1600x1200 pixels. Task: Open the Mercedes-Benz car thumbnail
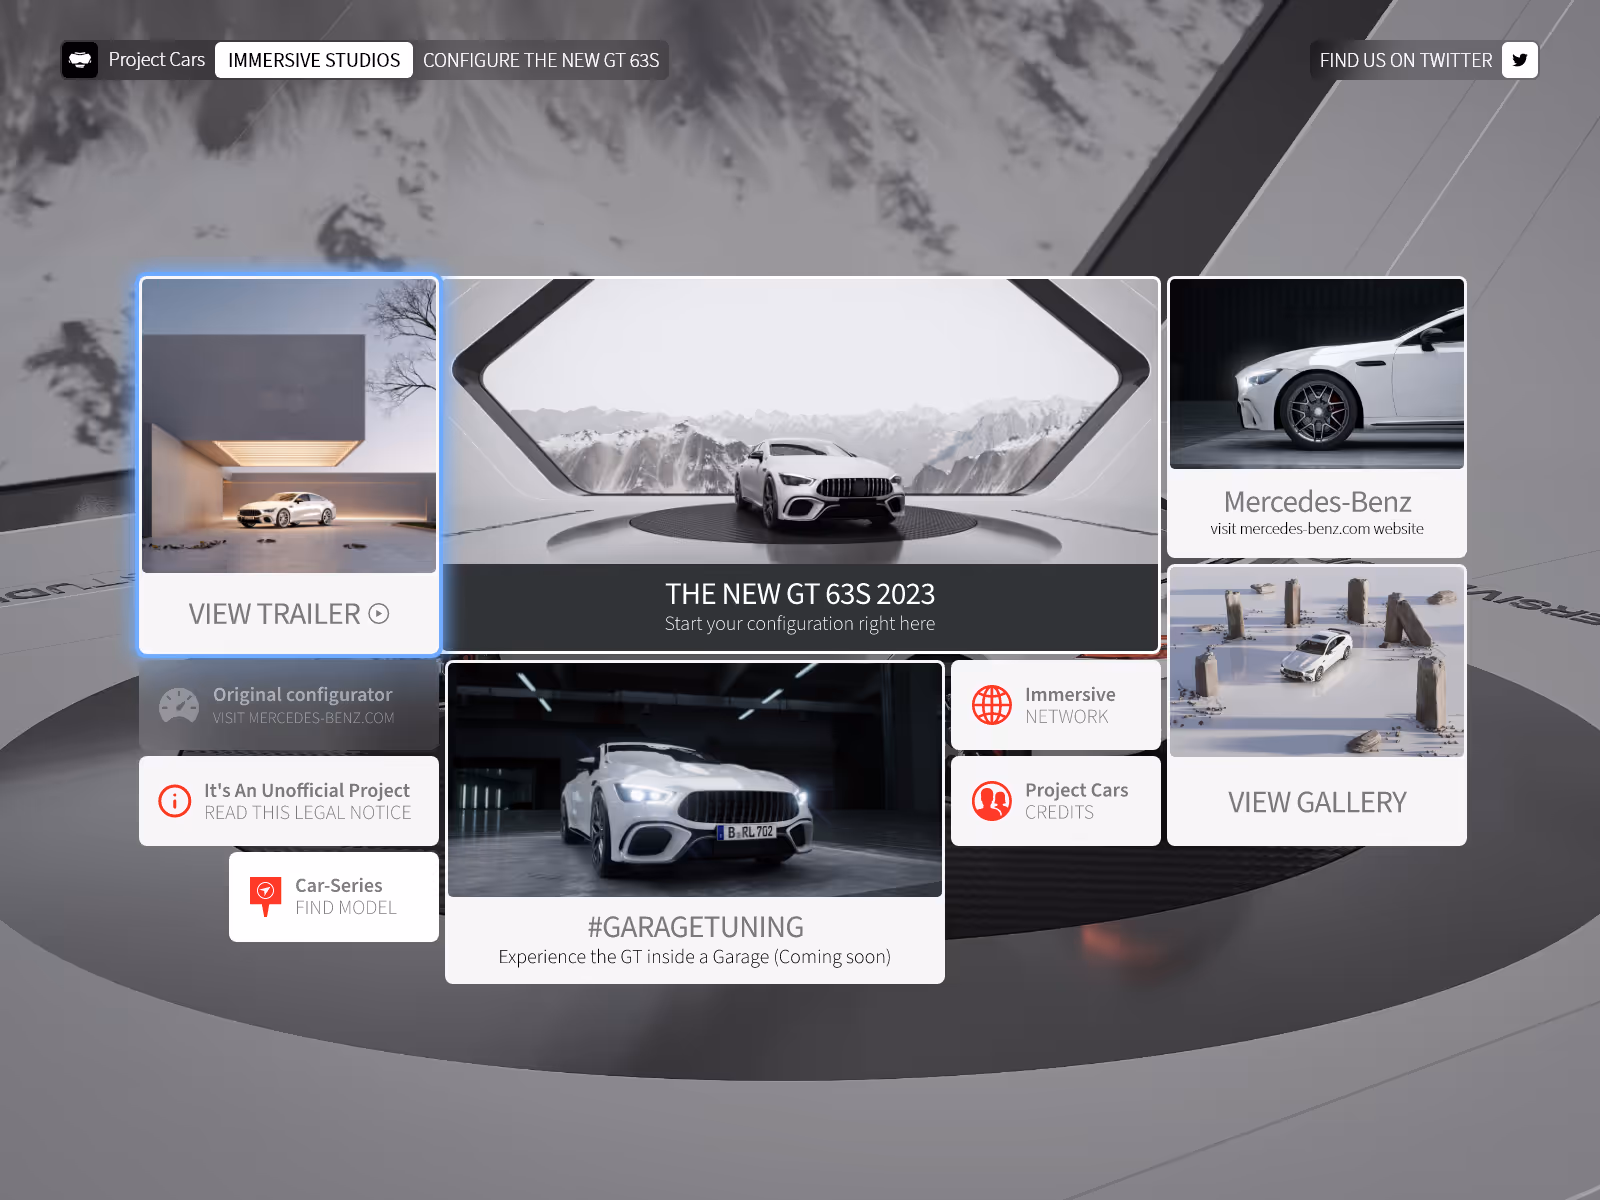point(1317,374)
